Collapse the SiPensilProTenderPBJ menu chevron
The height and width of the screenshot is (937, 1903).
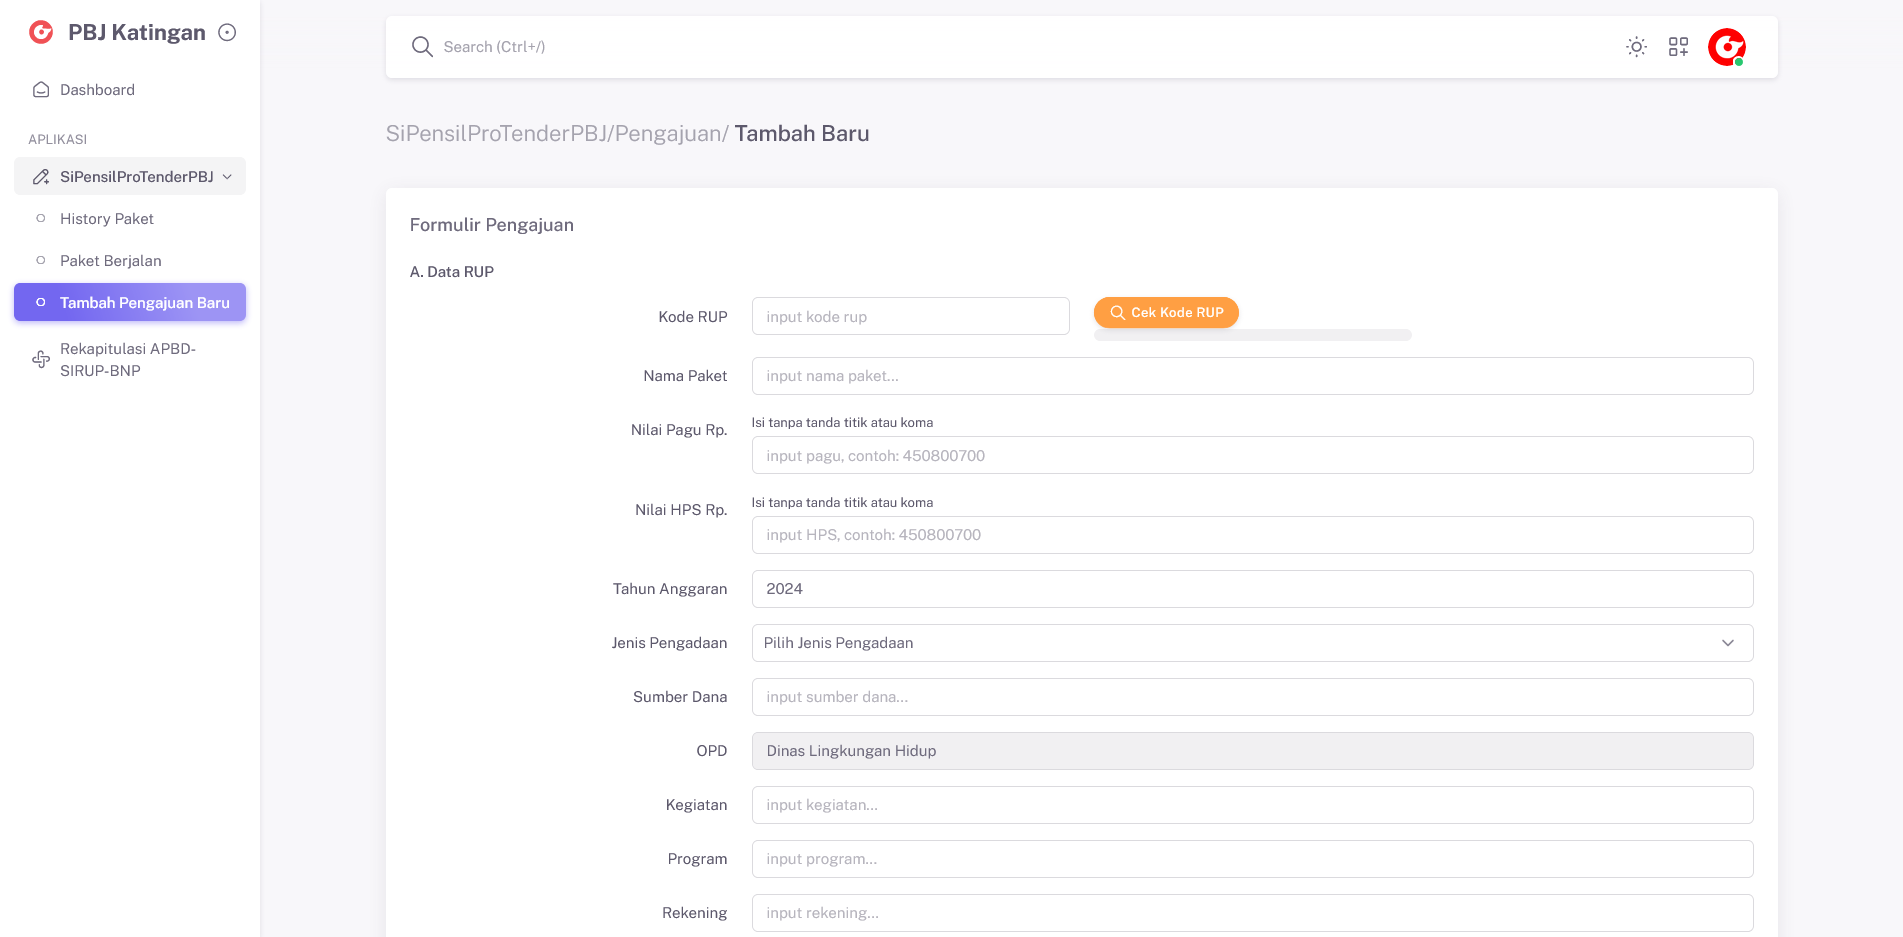point(227,177)
